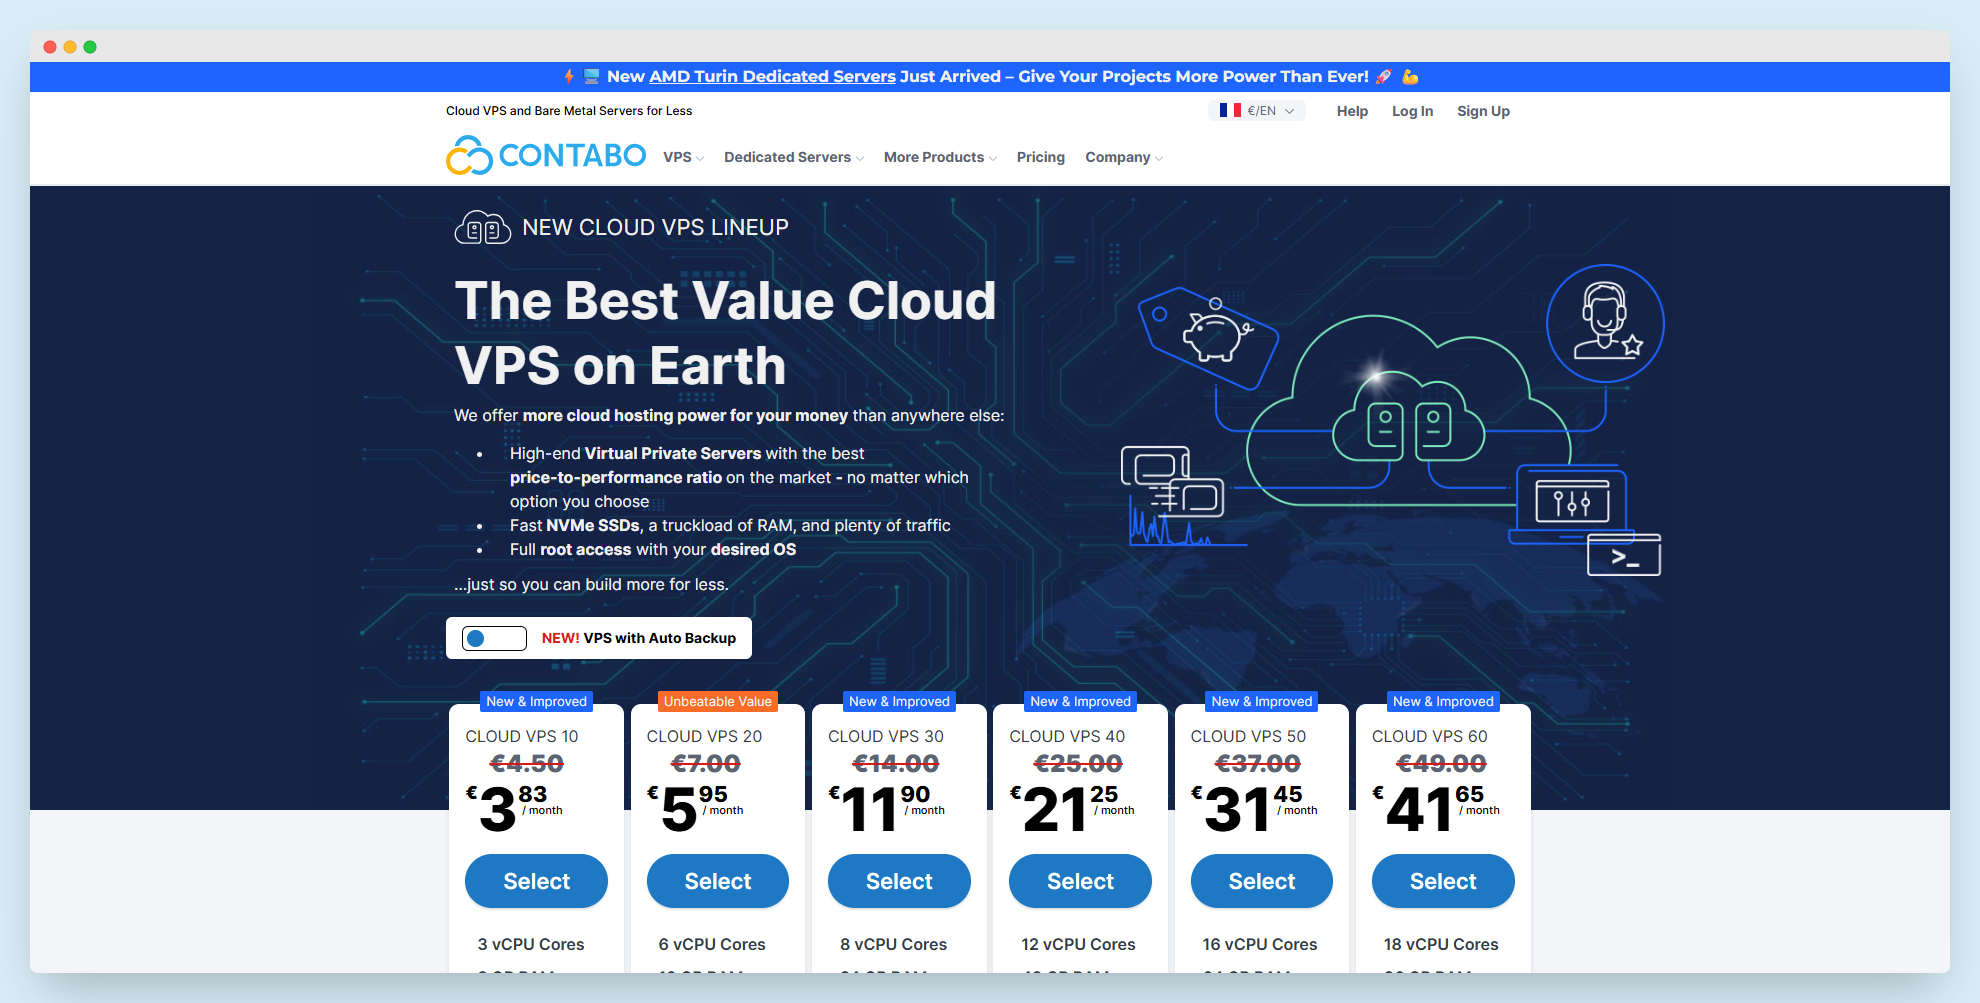This screenshot has width=1980, height=1003.
Task: Expand the VPS menu chevron
Action: click(x=700, y=158)
